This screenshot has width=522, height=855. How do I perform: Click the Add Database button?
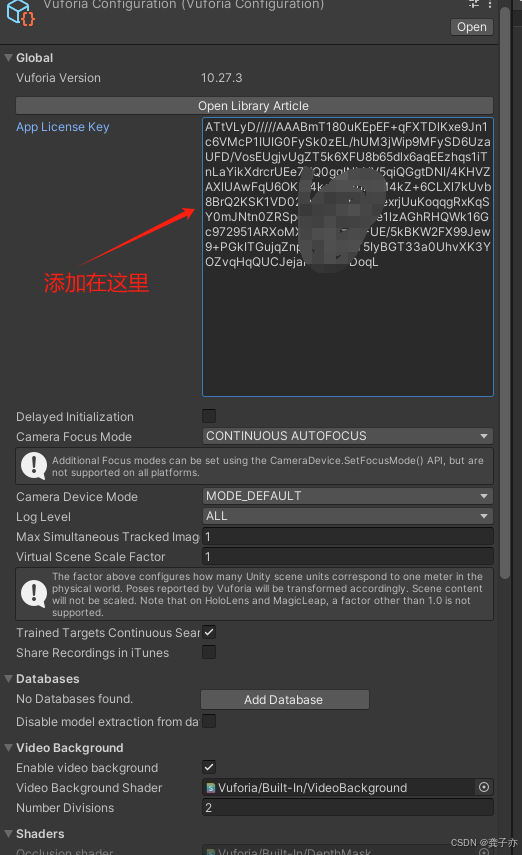pos(285,700)
